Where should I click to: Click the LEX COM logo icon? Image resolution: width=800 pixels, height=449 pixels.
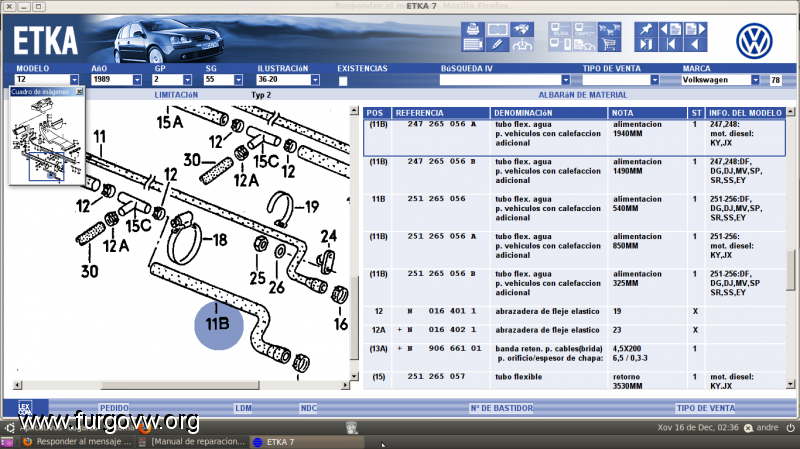[x=25, y=408]
